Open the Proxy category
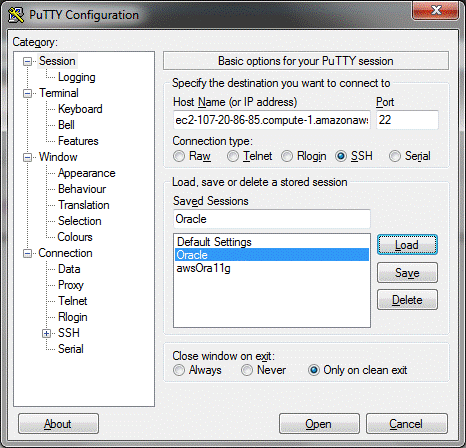The image size is (466, 448). [x=71, y=285]
